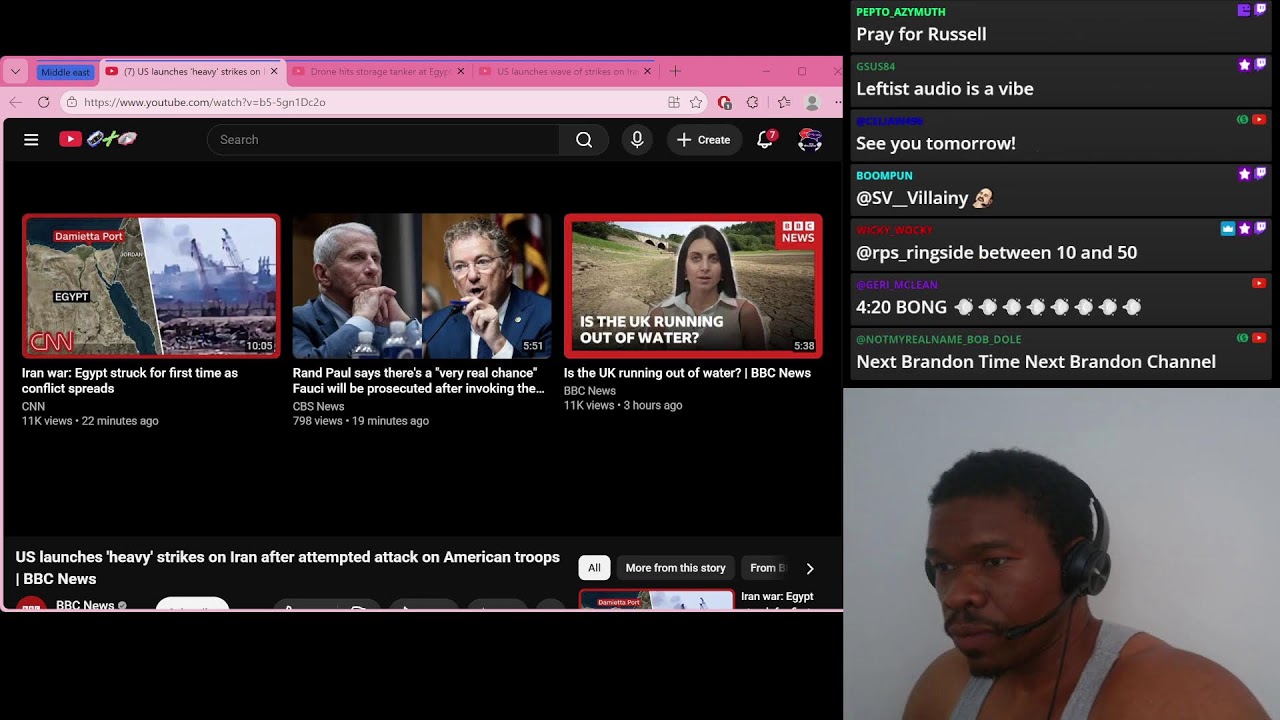Click the apps grid icon in address bar
Viewport: 1280px width, 720px height.
[674, 102]
